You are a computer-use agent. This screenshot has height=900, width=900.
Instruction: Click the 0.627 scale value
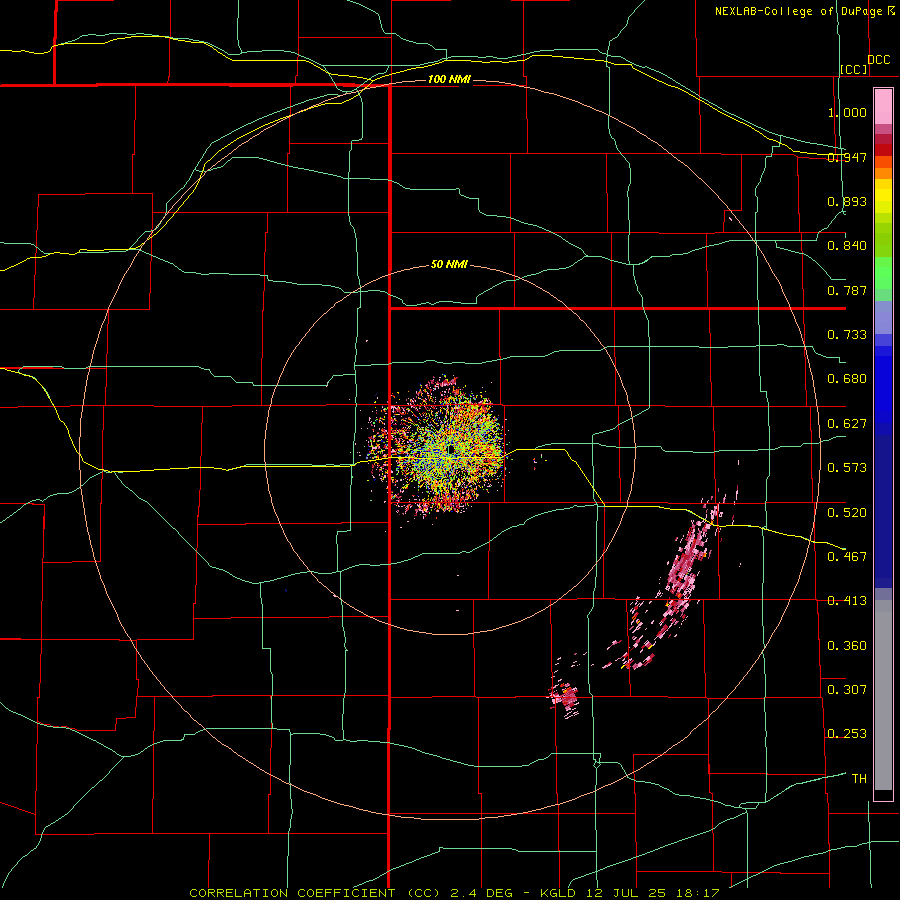(847, 424)
